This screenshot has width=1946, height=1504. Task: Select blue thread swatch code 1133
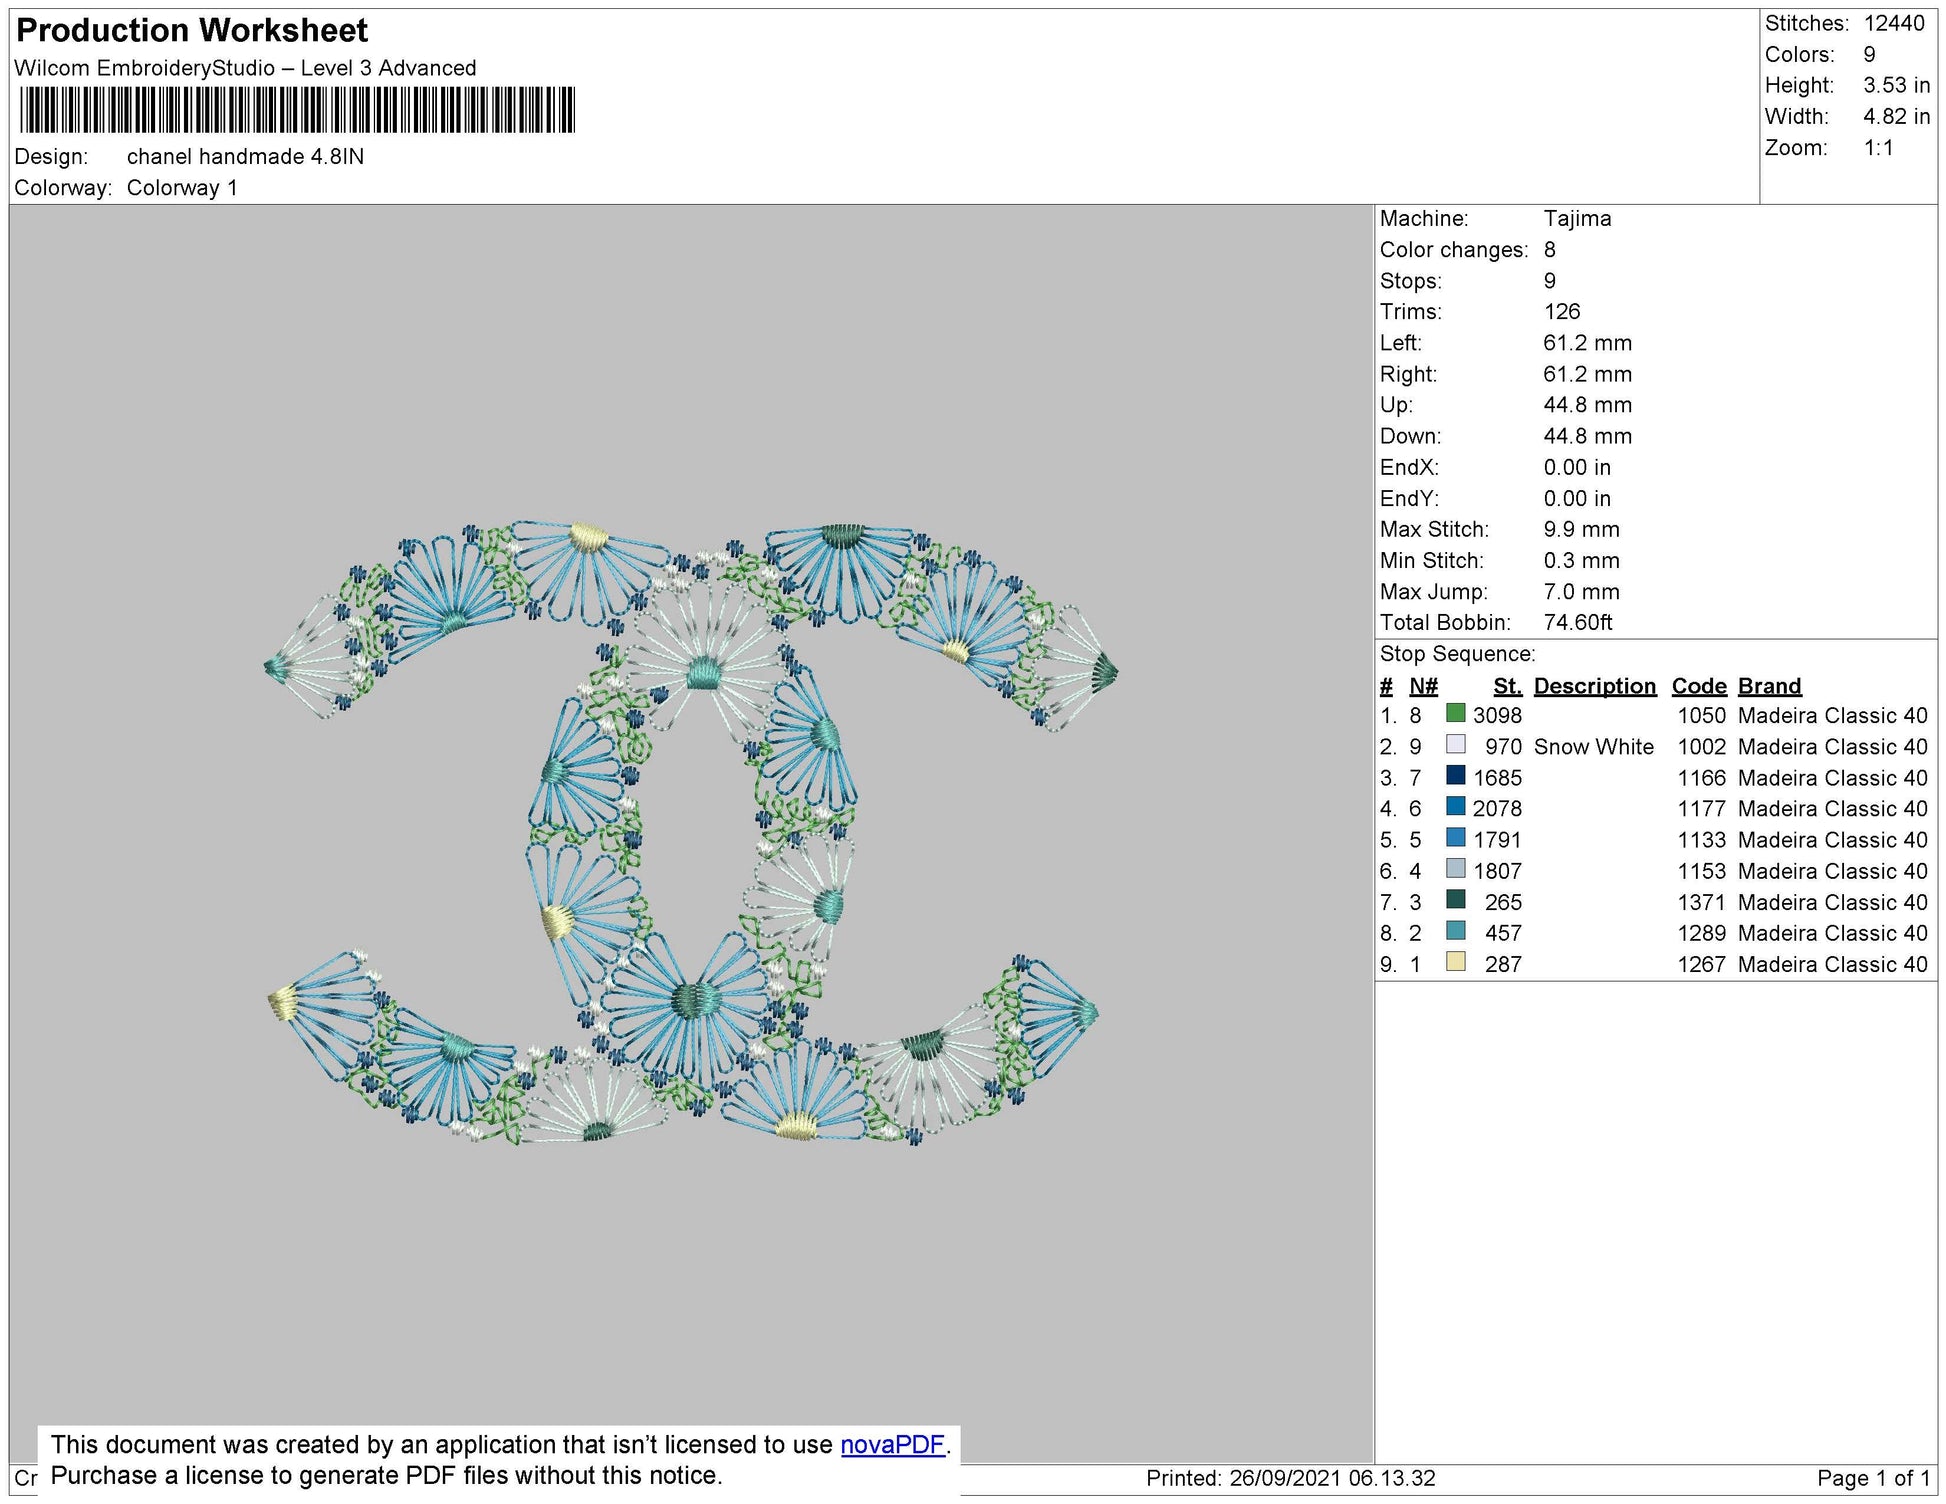pos(1456,838)
